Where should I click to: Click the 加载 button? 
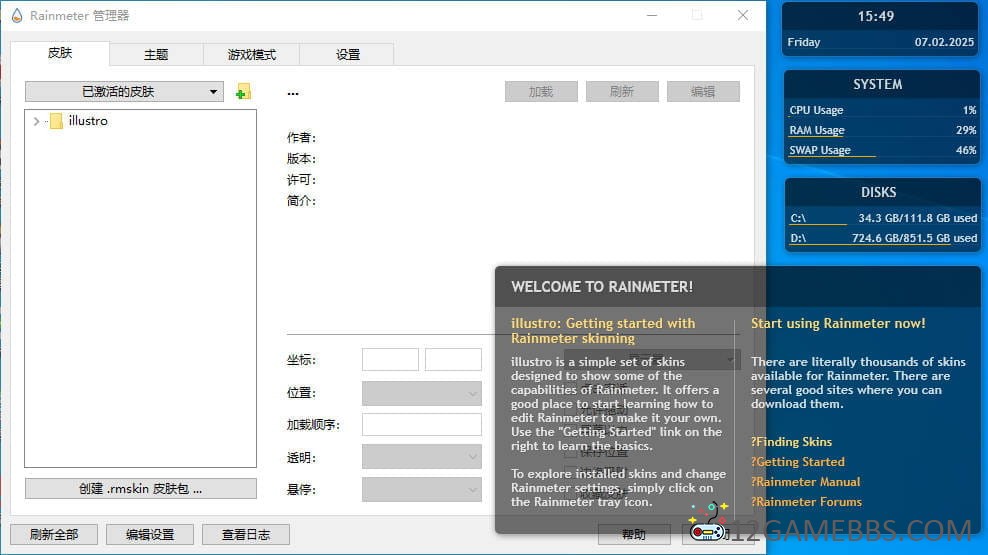(x=541, y=91)
